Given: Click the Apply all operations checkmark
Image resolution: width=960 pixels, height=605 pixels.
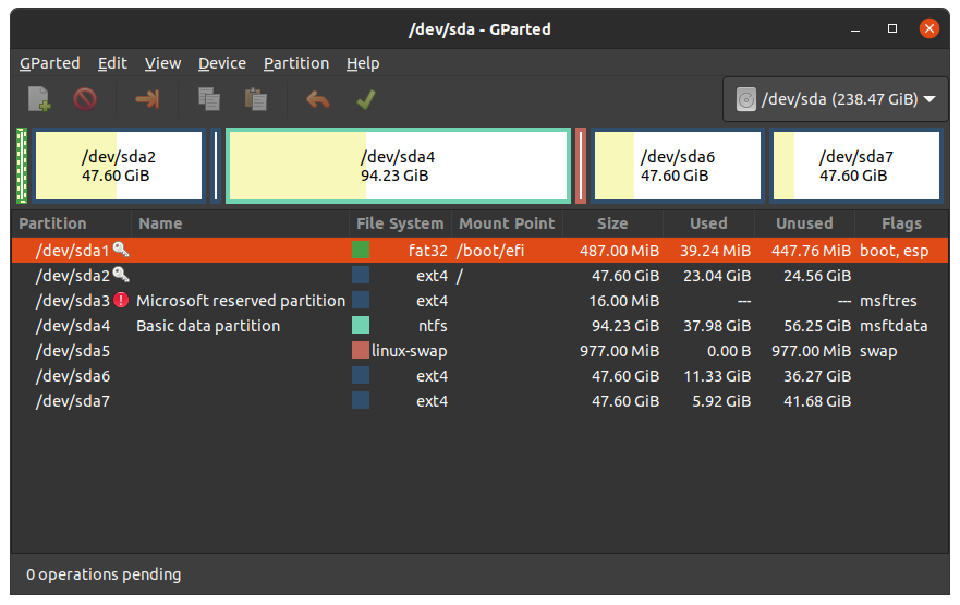Looking at the screenshot, I should click(x=365, y=99).
